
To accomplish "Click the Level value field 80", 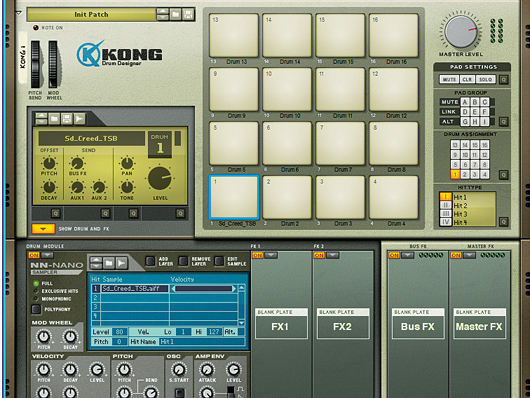I will pos(119,332).
